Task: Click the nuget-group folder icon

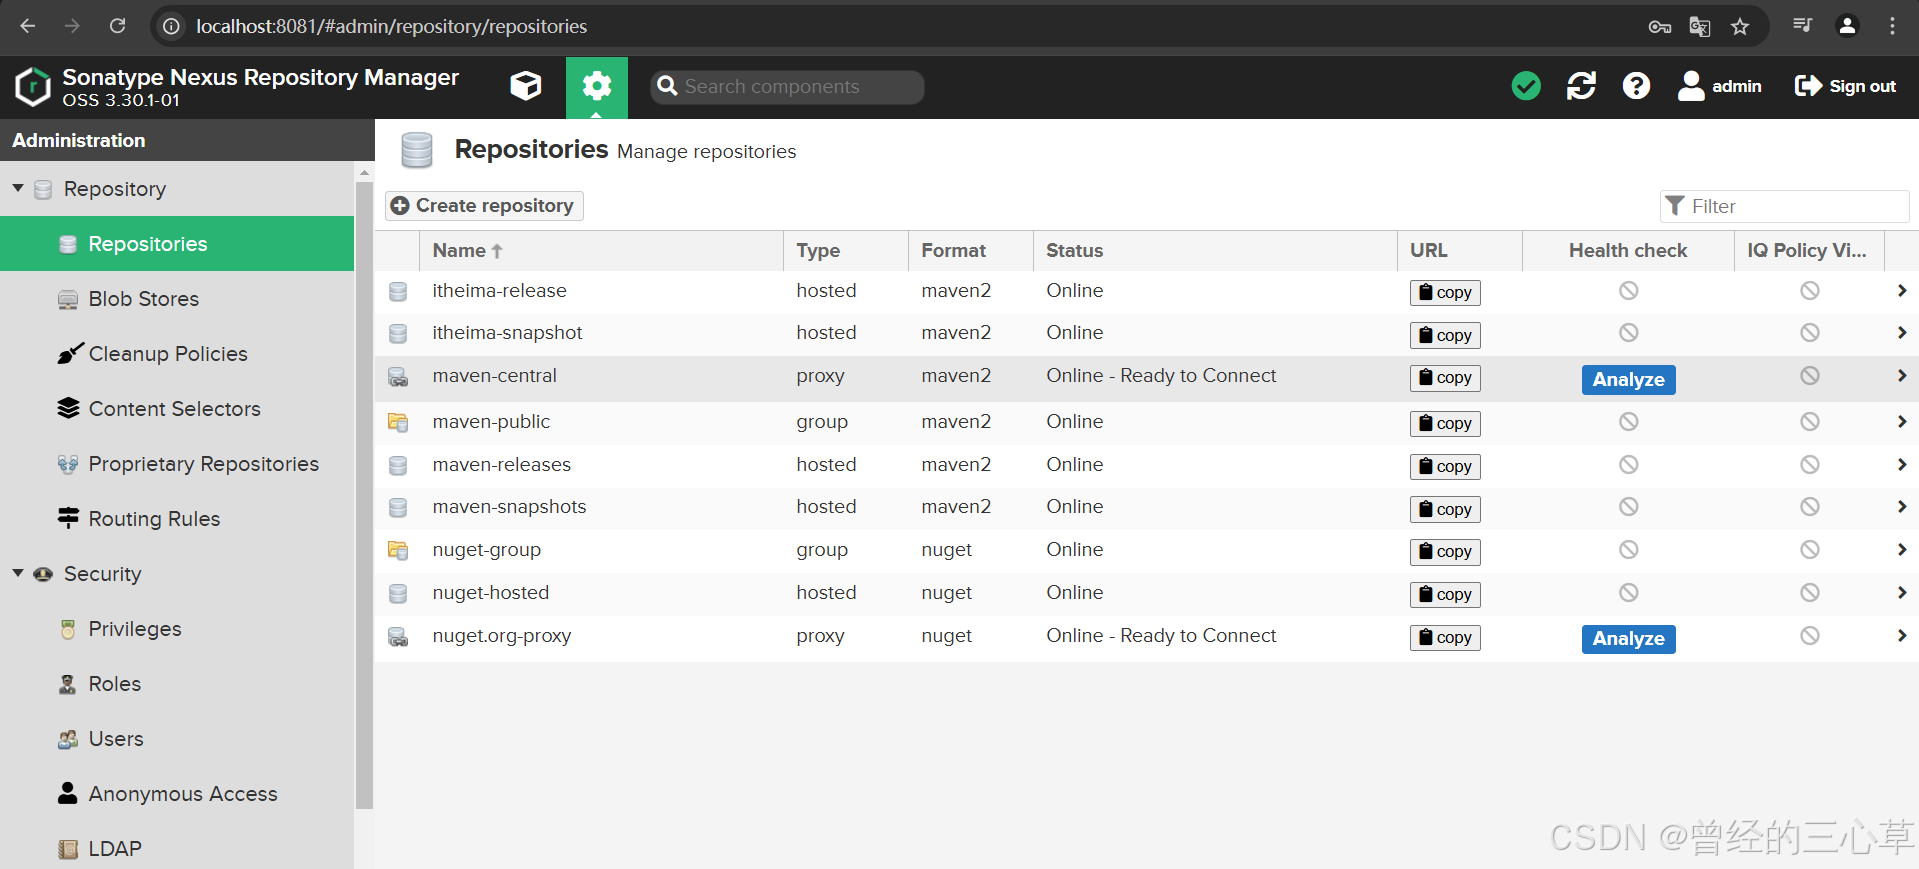Action: tap(398, 550)
